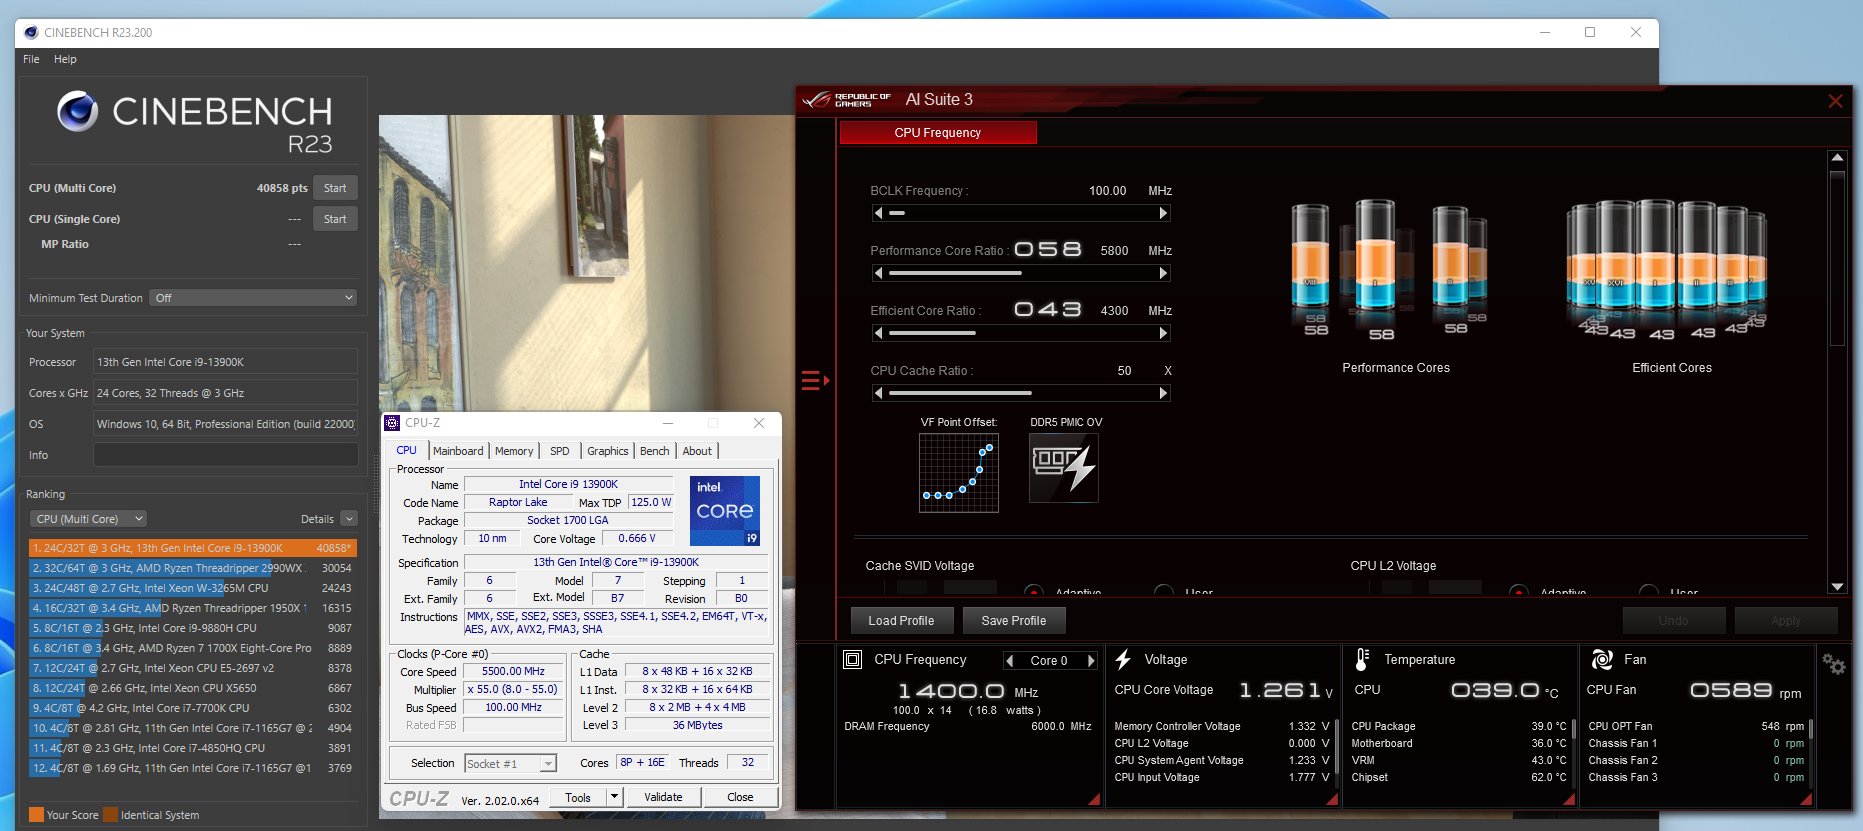Click the CPU Cache Ratio slider track

(x=1021, y=393)
